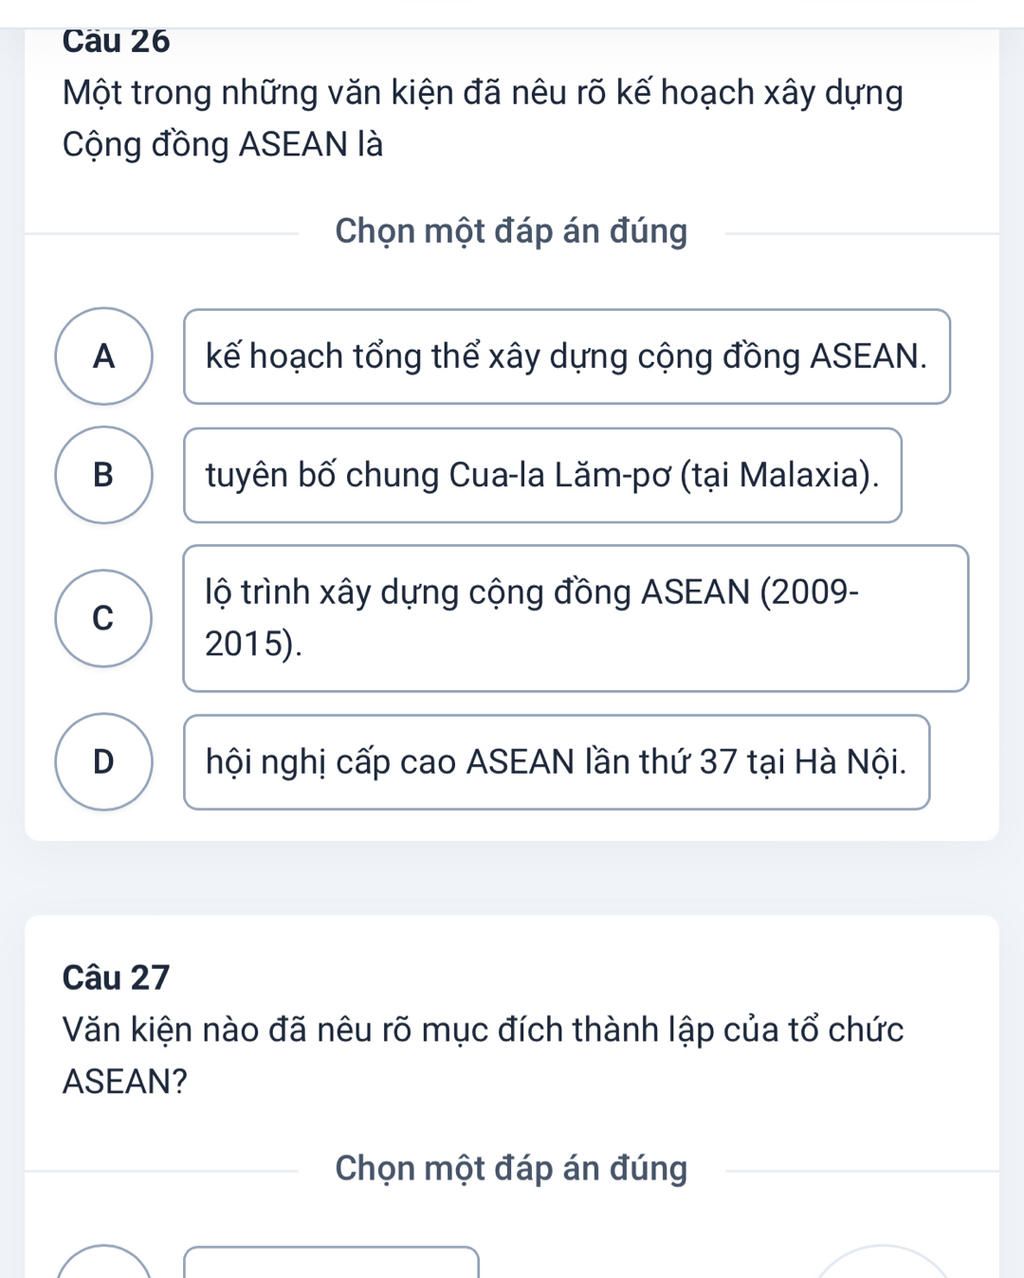
Task: Click the 'Câu 27' heading
Action: (116, 976)
